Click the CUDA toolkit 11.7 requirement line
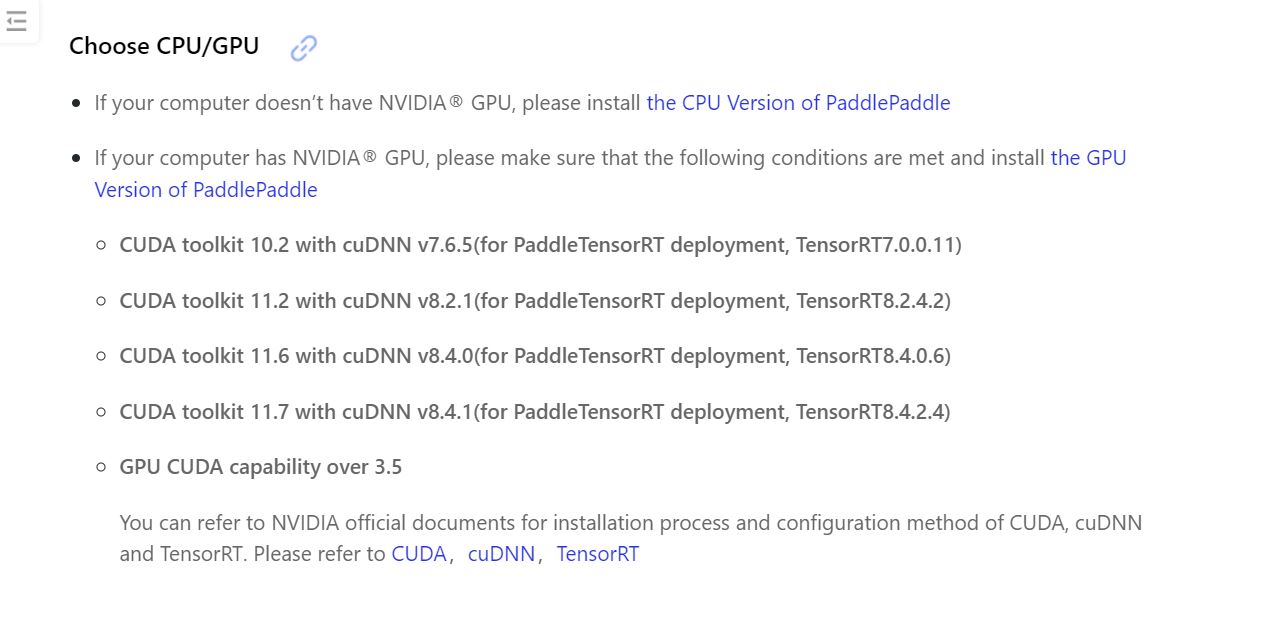 [x=535, y=412]
